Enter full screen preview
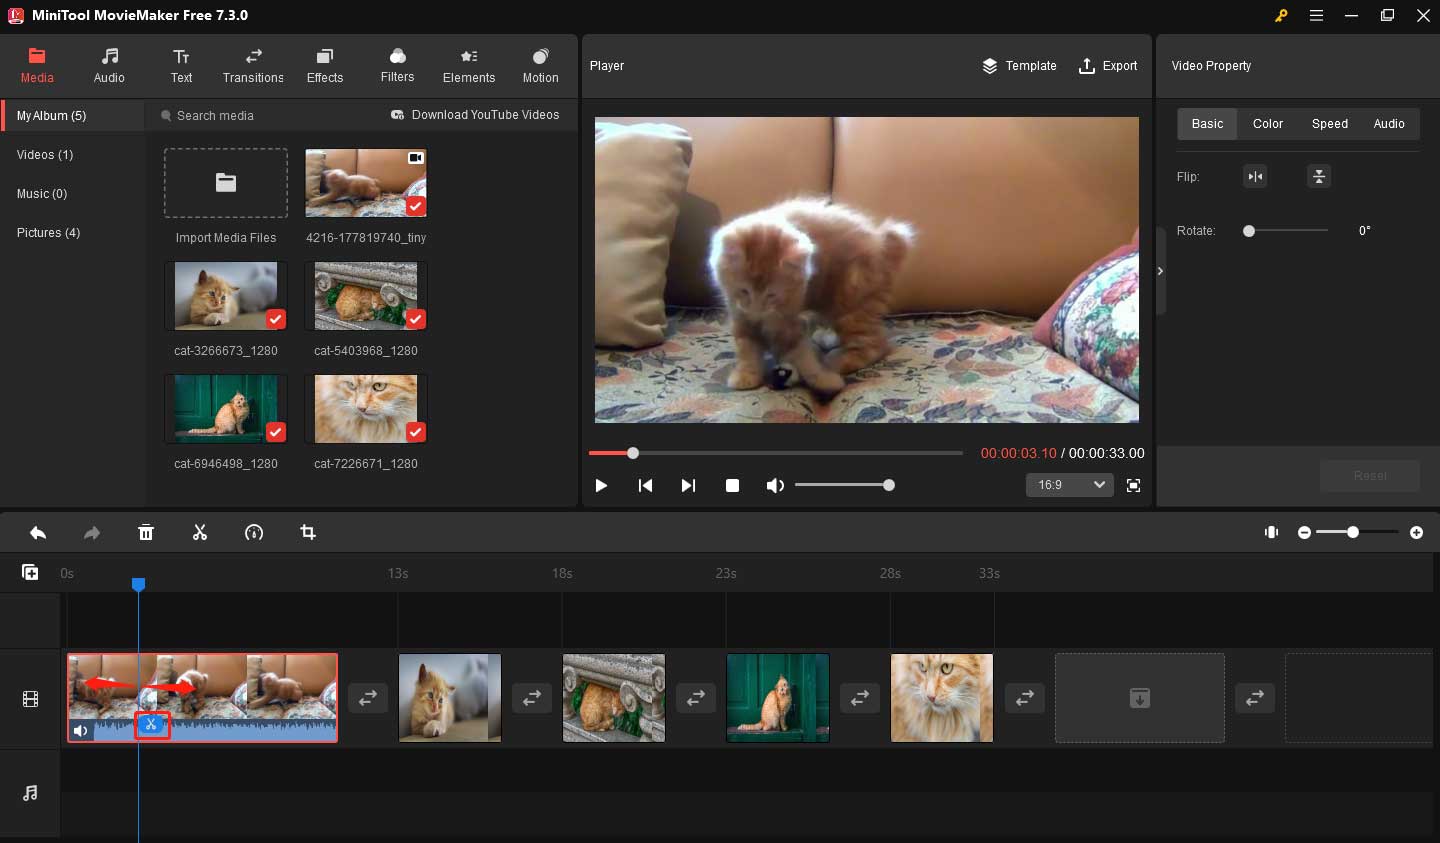Image resolution: width=1440 pixels, height=843 pixels. pos(1133,485)
